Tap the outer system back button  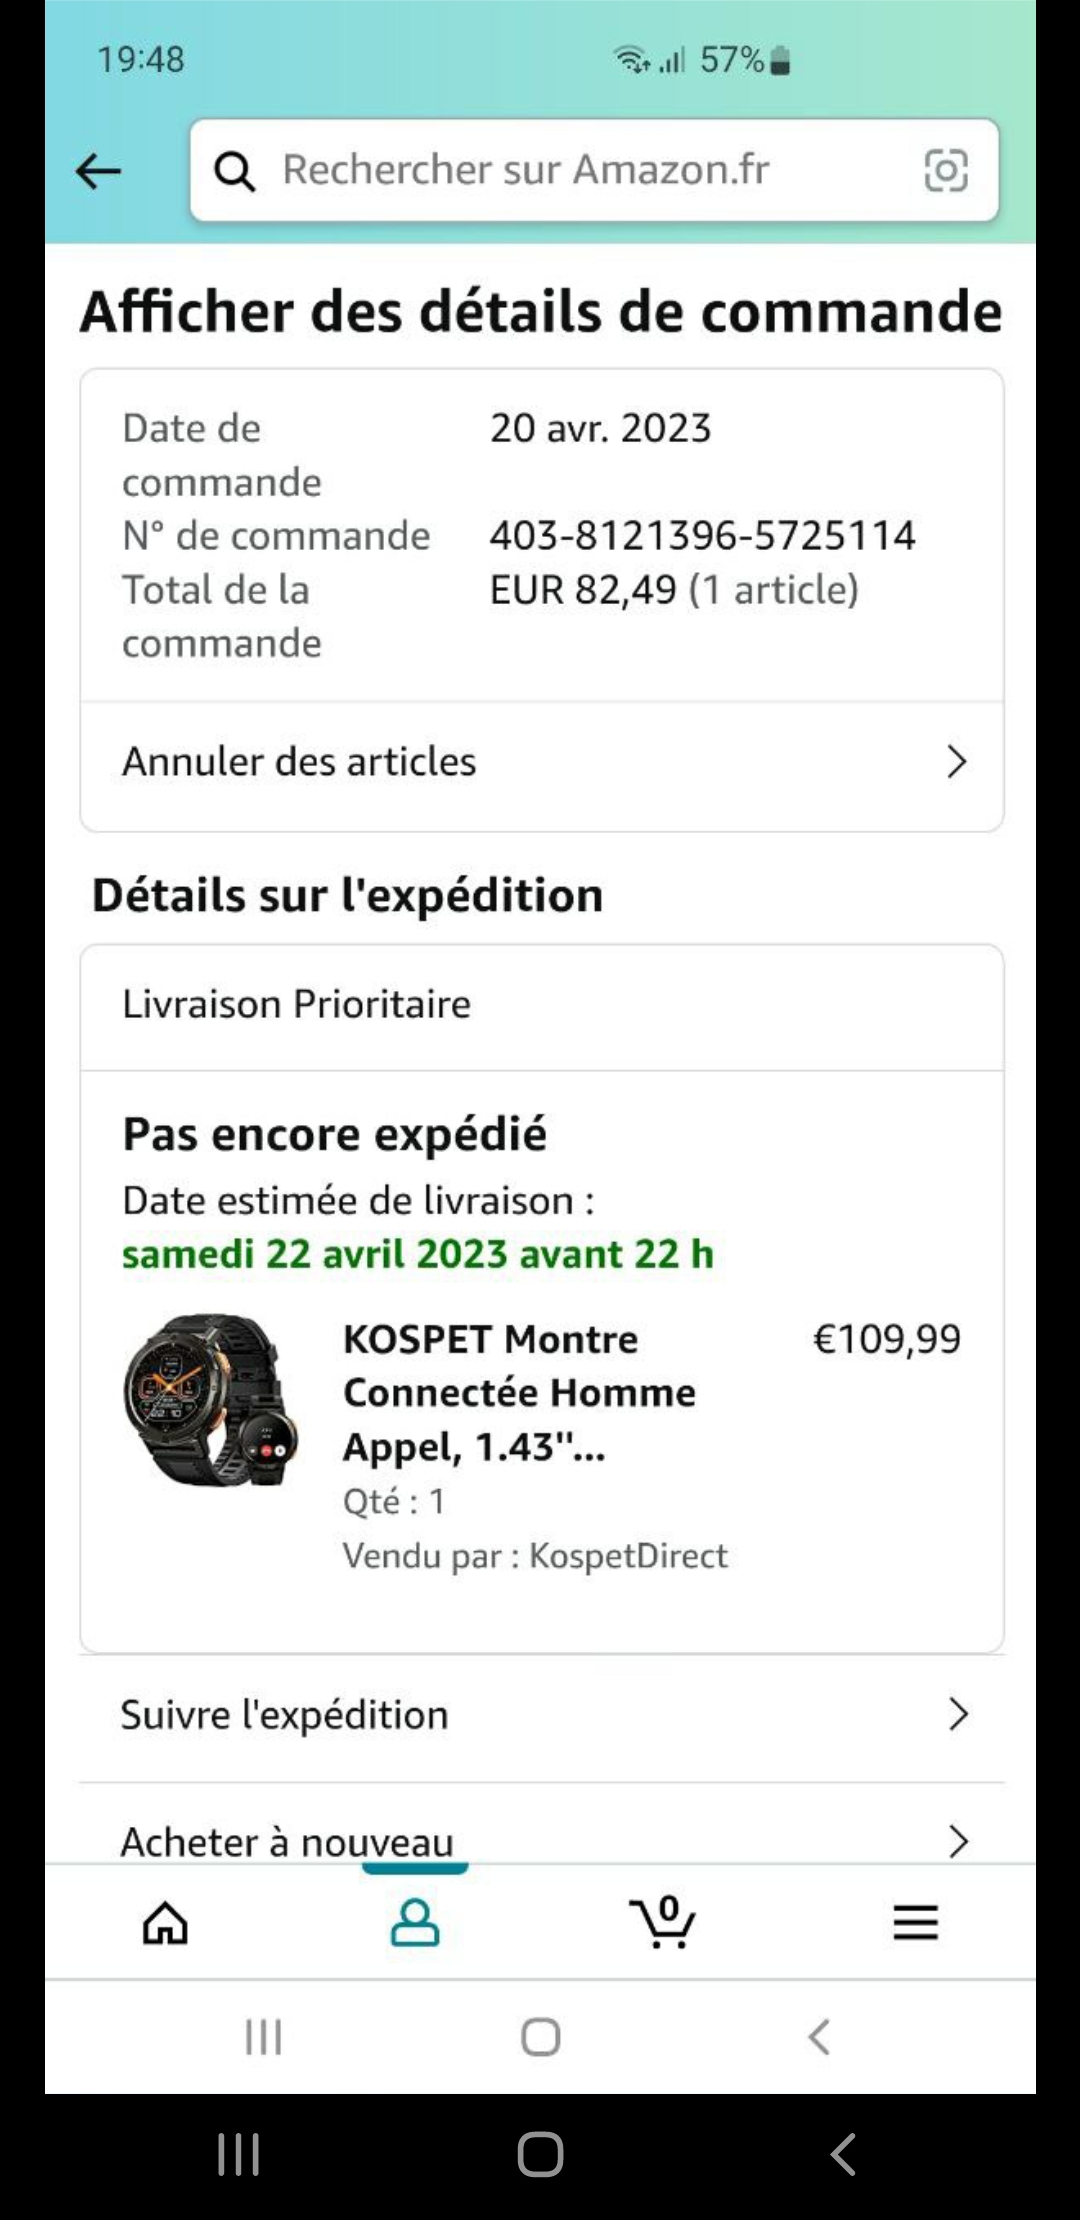click(843, 2153)
